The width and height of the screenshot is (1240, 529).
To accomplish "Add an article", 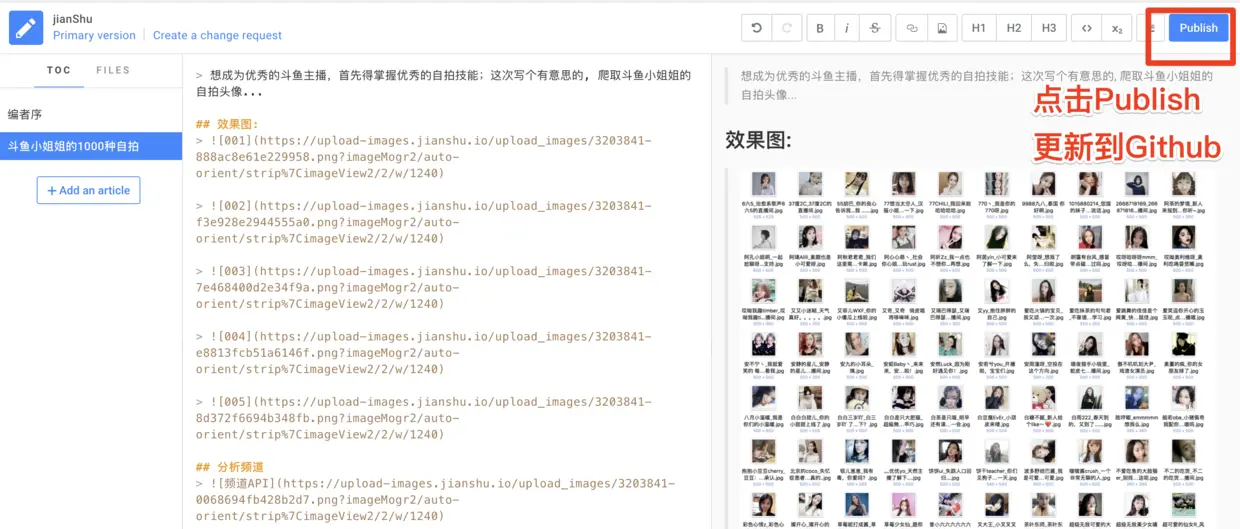I will point(88,190).
